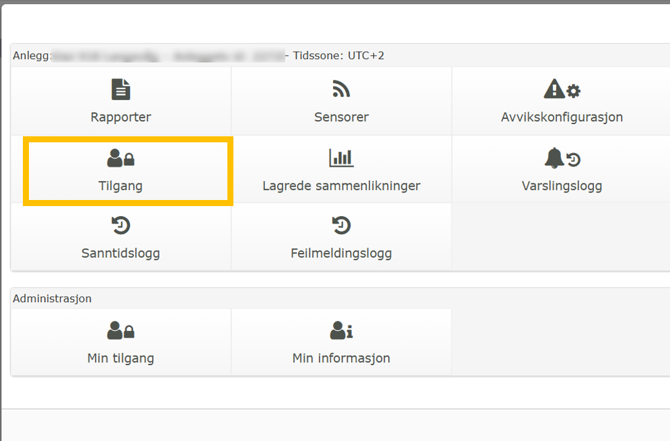The image size is (670, 441).
Task: Select the highlighted Tilgang label
Action: tap(121, 185)
